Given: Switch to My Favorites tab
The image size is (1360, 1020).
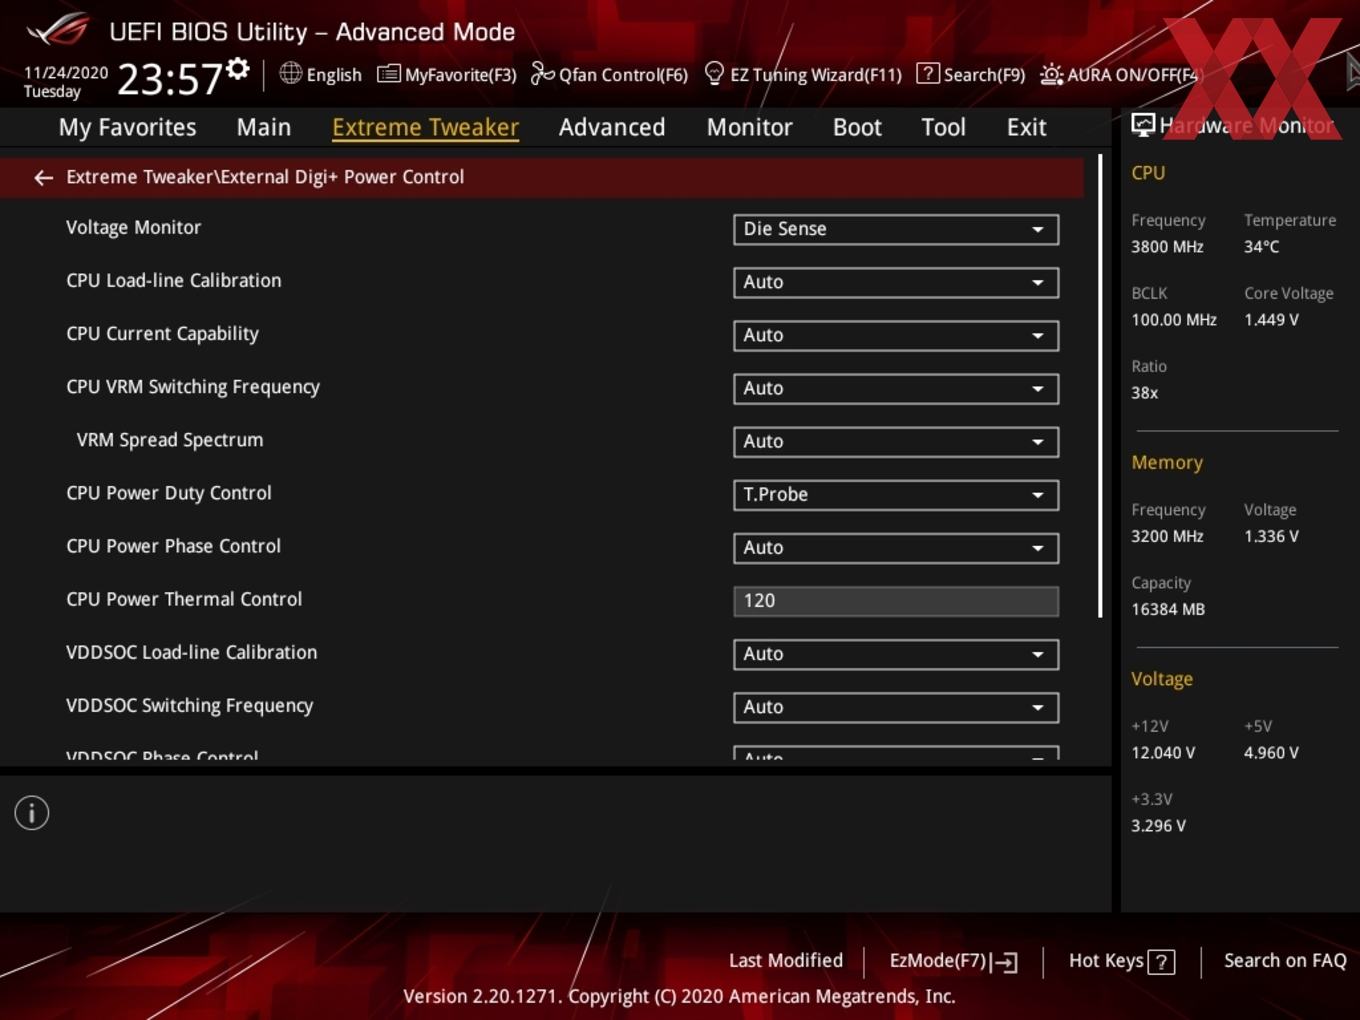Looking at the screenshot, I should click(x=127, y=127).
